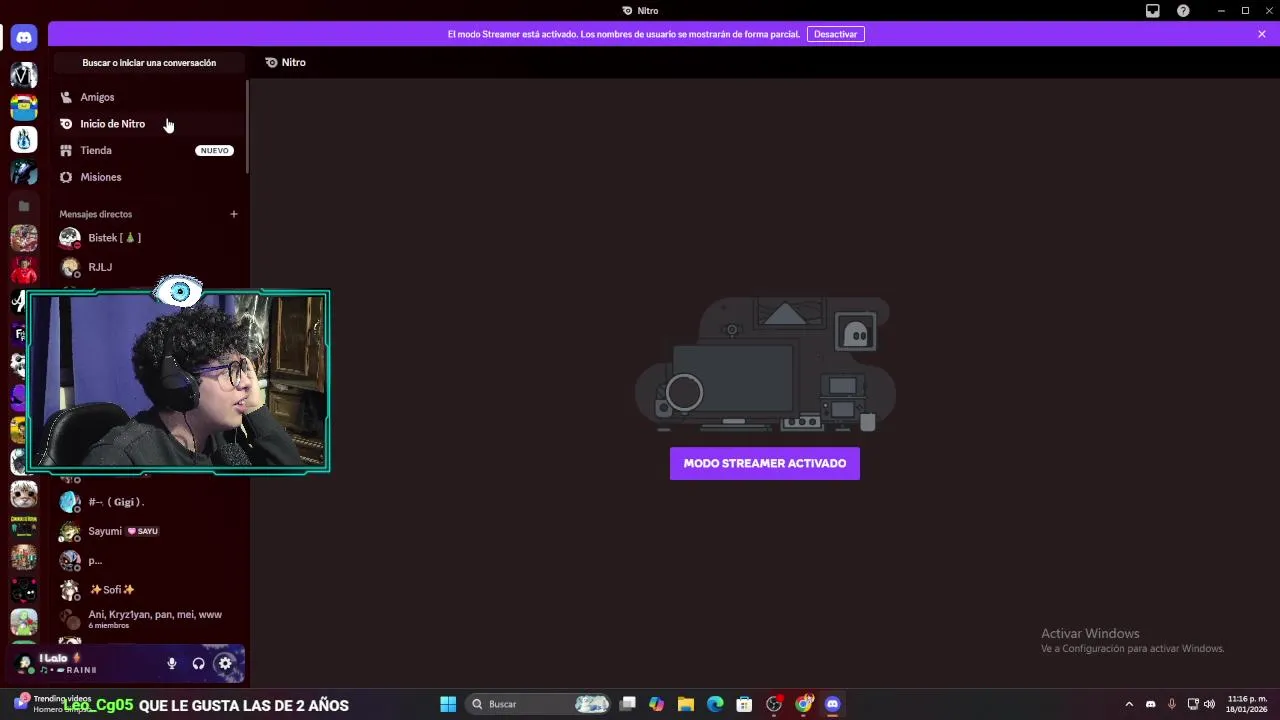Open Microsoft Store from taskbar
This screenshot has height=720, width=1280.
coord(744,704)
